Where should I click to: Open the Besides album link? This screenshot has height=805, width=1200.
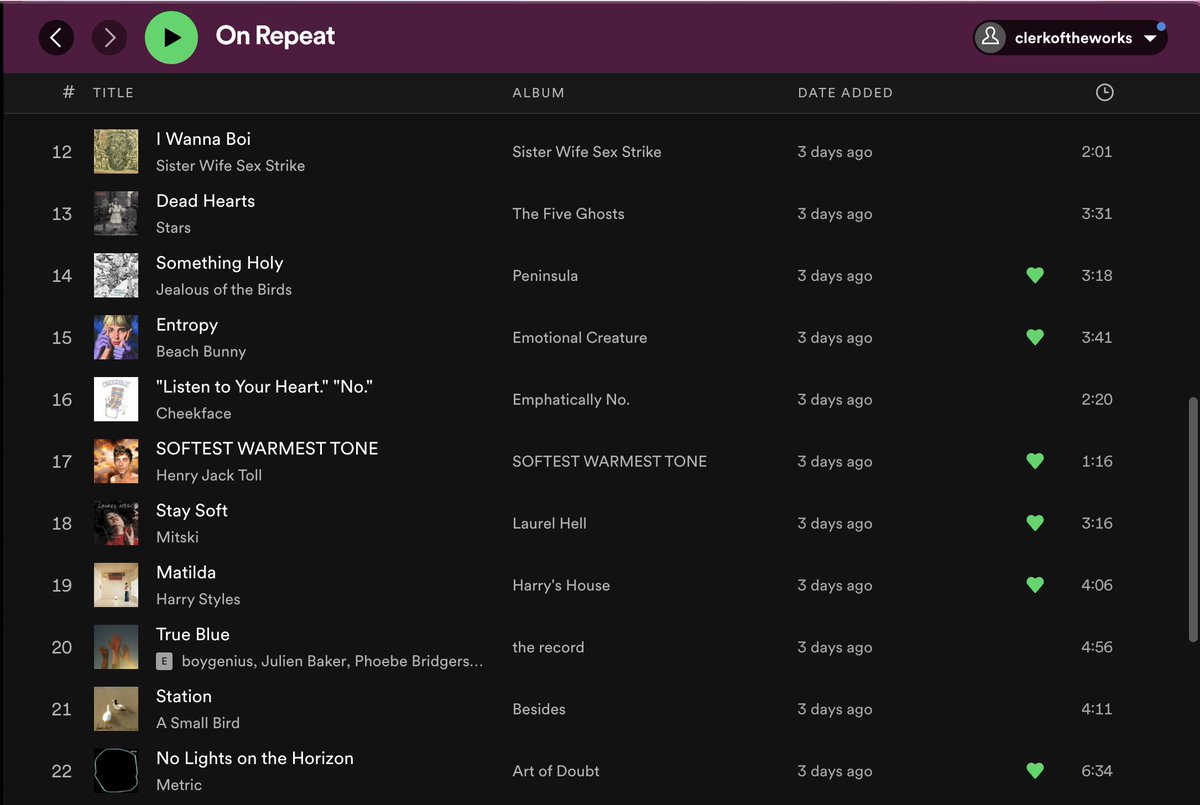point(539,710)
